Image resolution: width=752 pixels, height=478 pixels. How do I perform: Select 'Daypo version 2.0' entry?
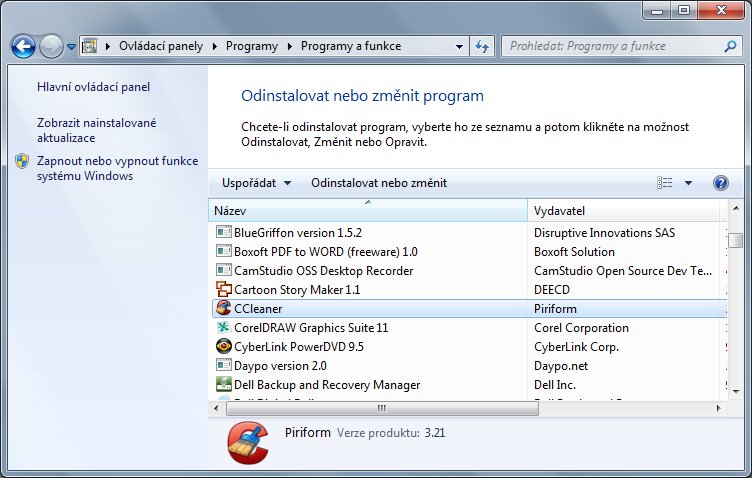coord(280,366)
